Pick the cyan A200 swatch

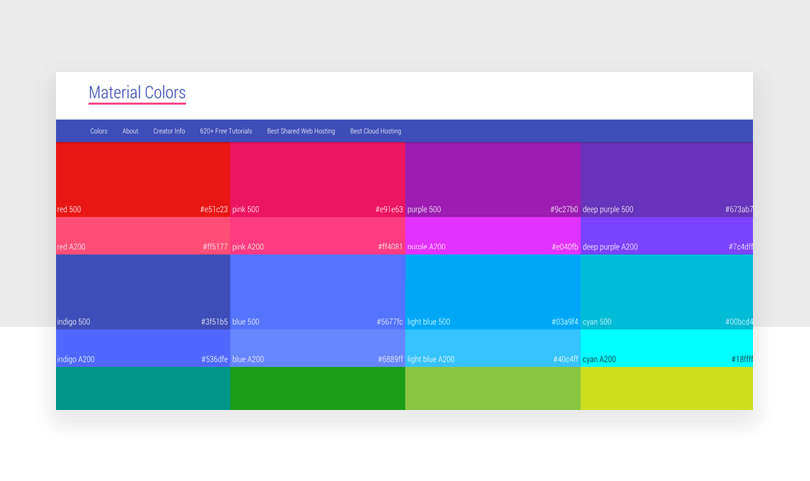666,348
